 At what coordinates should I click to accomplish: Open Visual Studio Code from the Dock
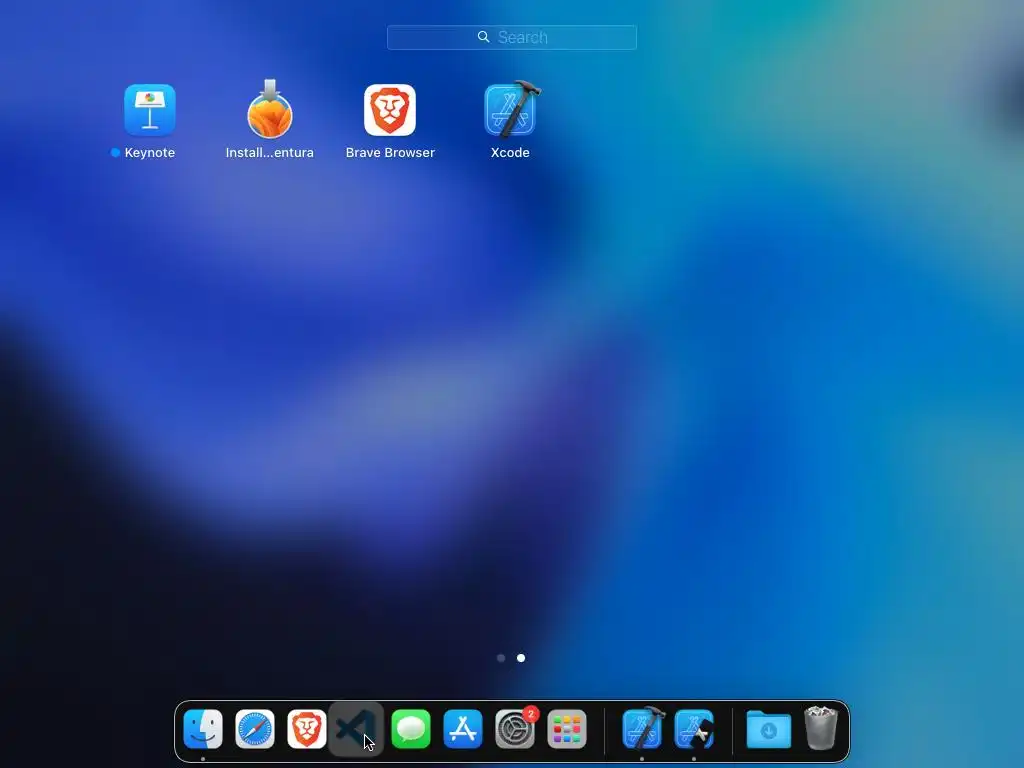356,729
